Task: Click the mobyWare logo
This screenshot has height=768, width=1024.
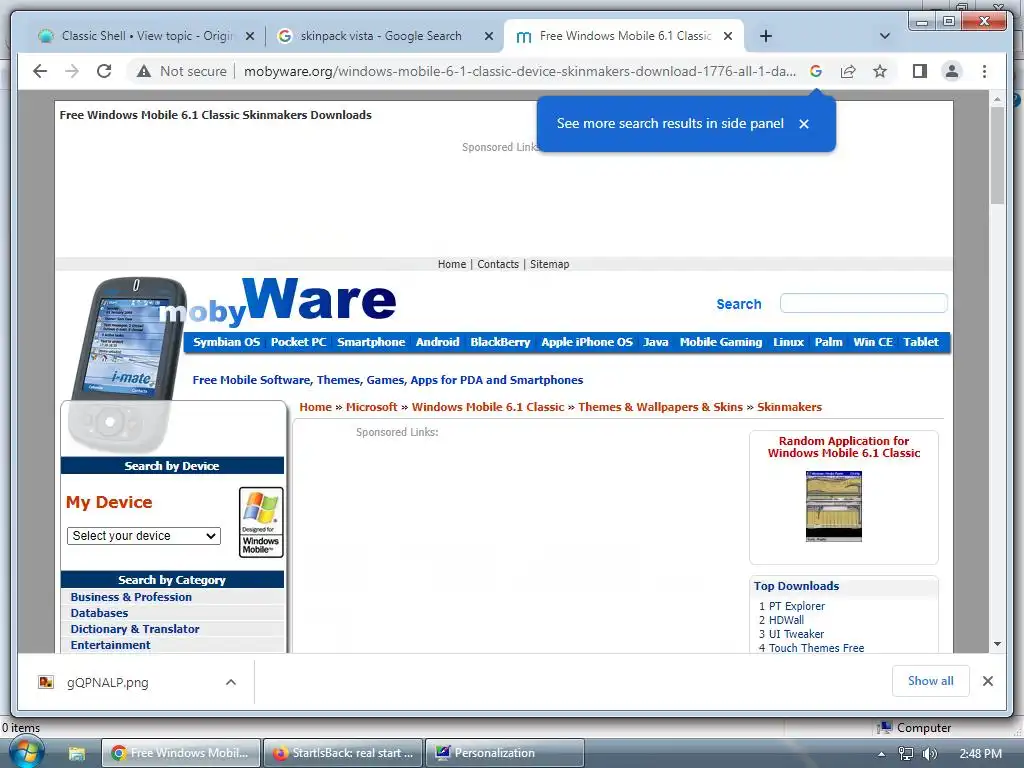Action: [278, 302]
